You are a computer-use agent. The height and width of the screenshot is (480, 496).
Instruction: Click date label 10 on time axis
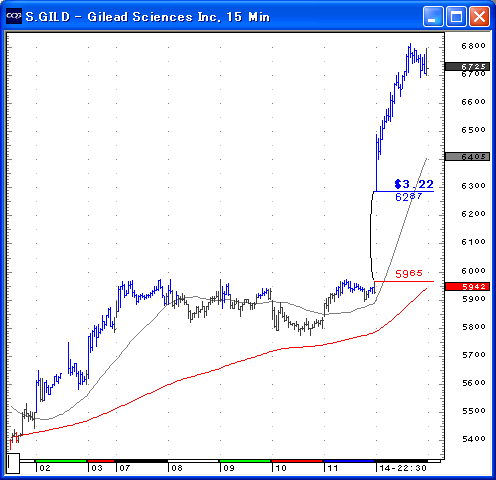[x=281, y=468]
